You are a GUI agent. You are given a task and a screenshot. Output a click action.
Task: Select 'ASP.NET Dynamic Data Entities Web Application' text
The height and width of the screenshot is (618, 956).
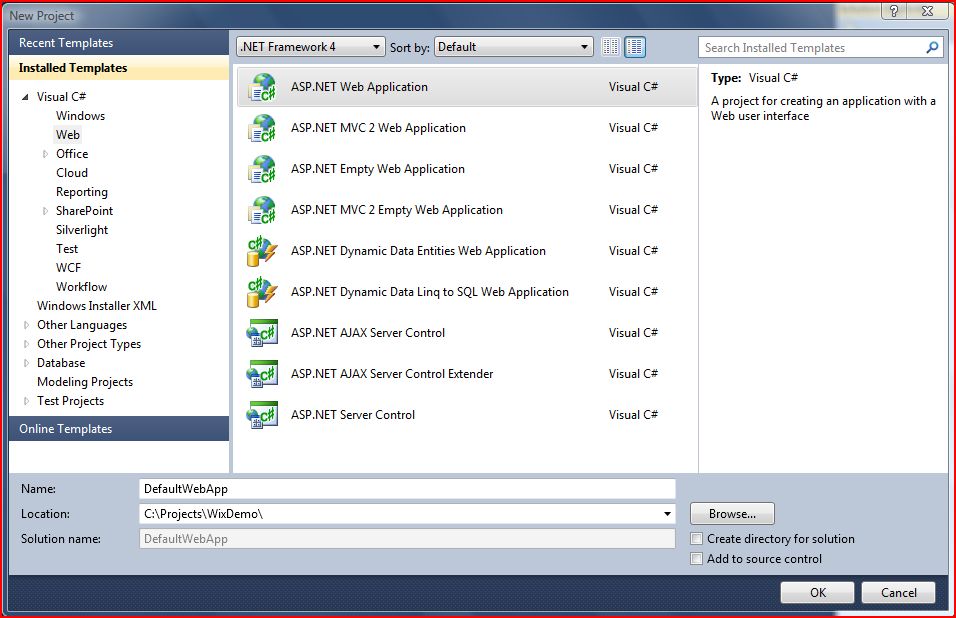[418, 251]
